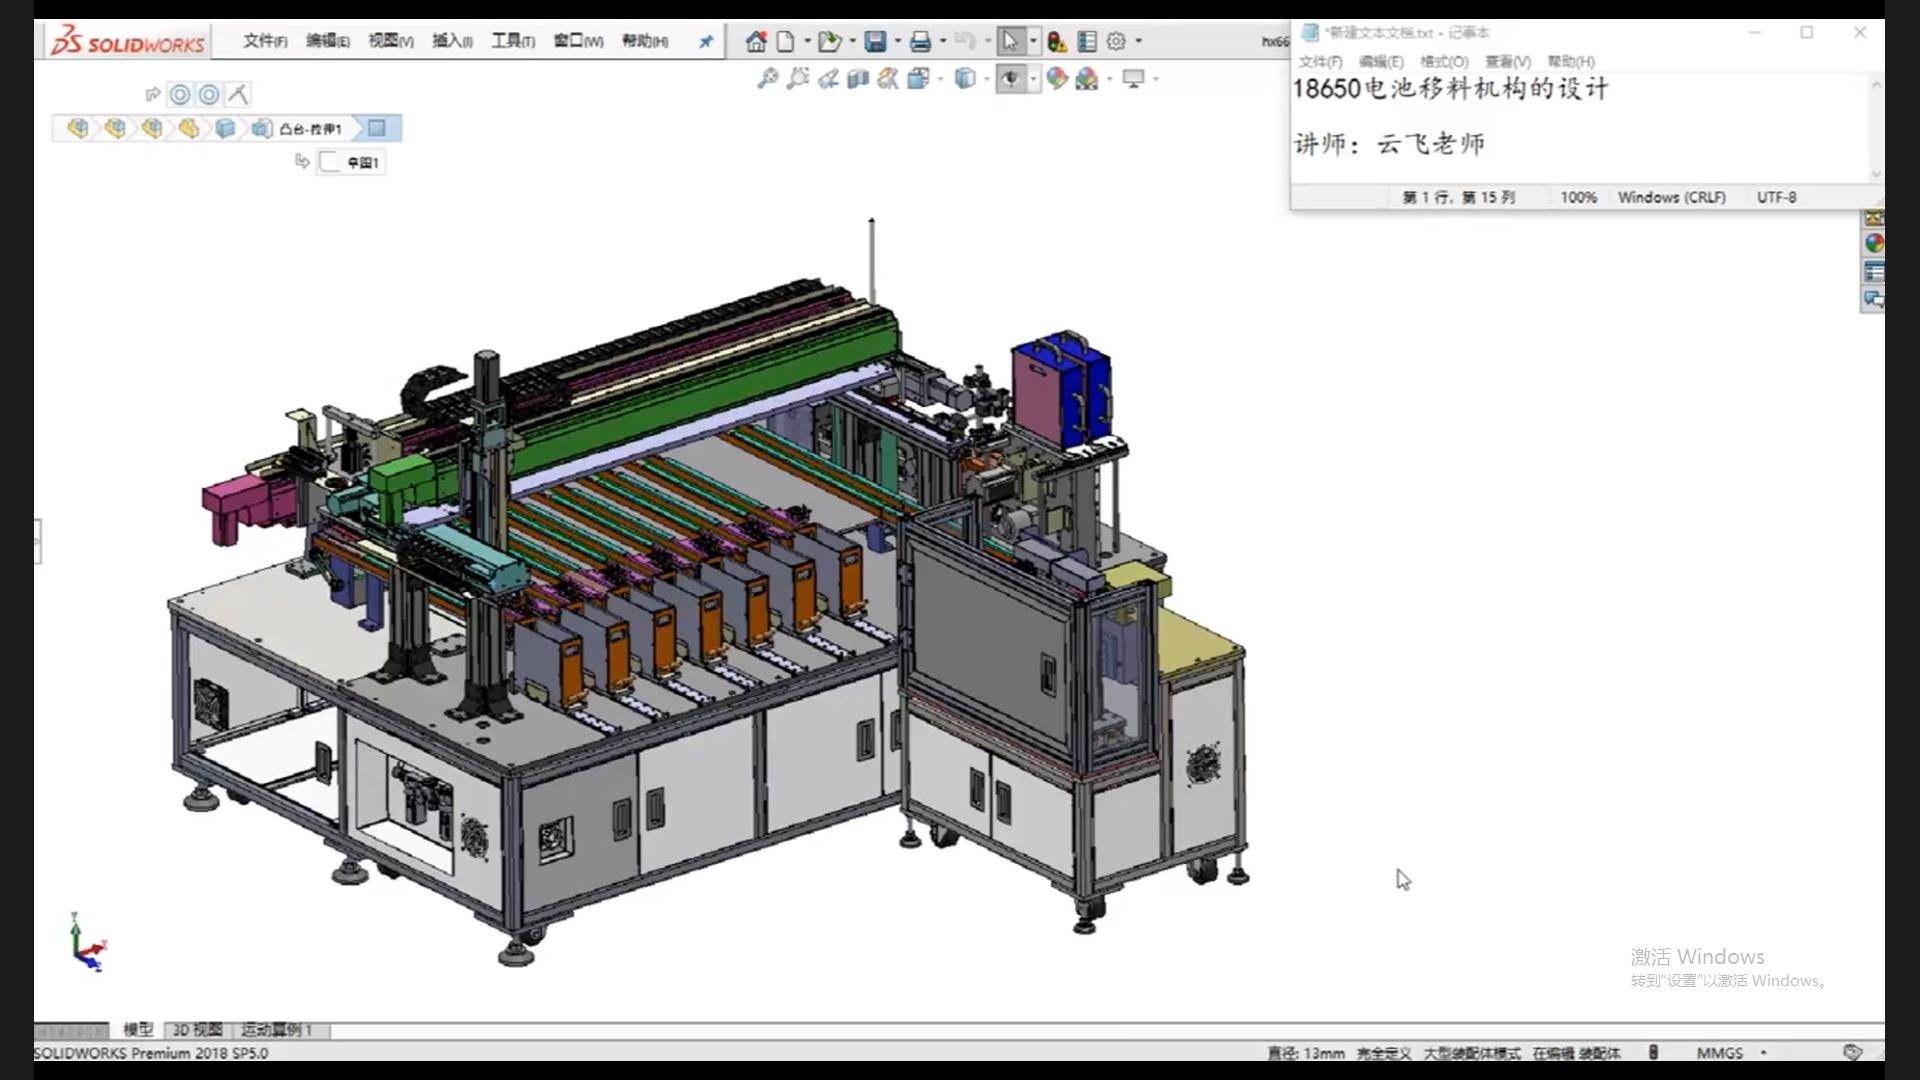The height and width of the screenshot is (1080, 1920).
Task: Open the Options gear
Action: (1116, 41)
